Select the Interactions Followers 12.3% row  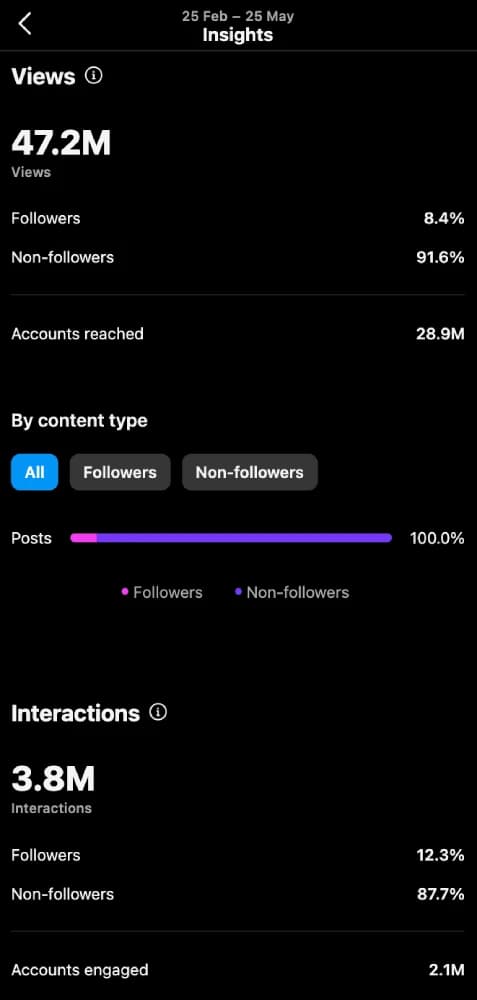point(238,855)
